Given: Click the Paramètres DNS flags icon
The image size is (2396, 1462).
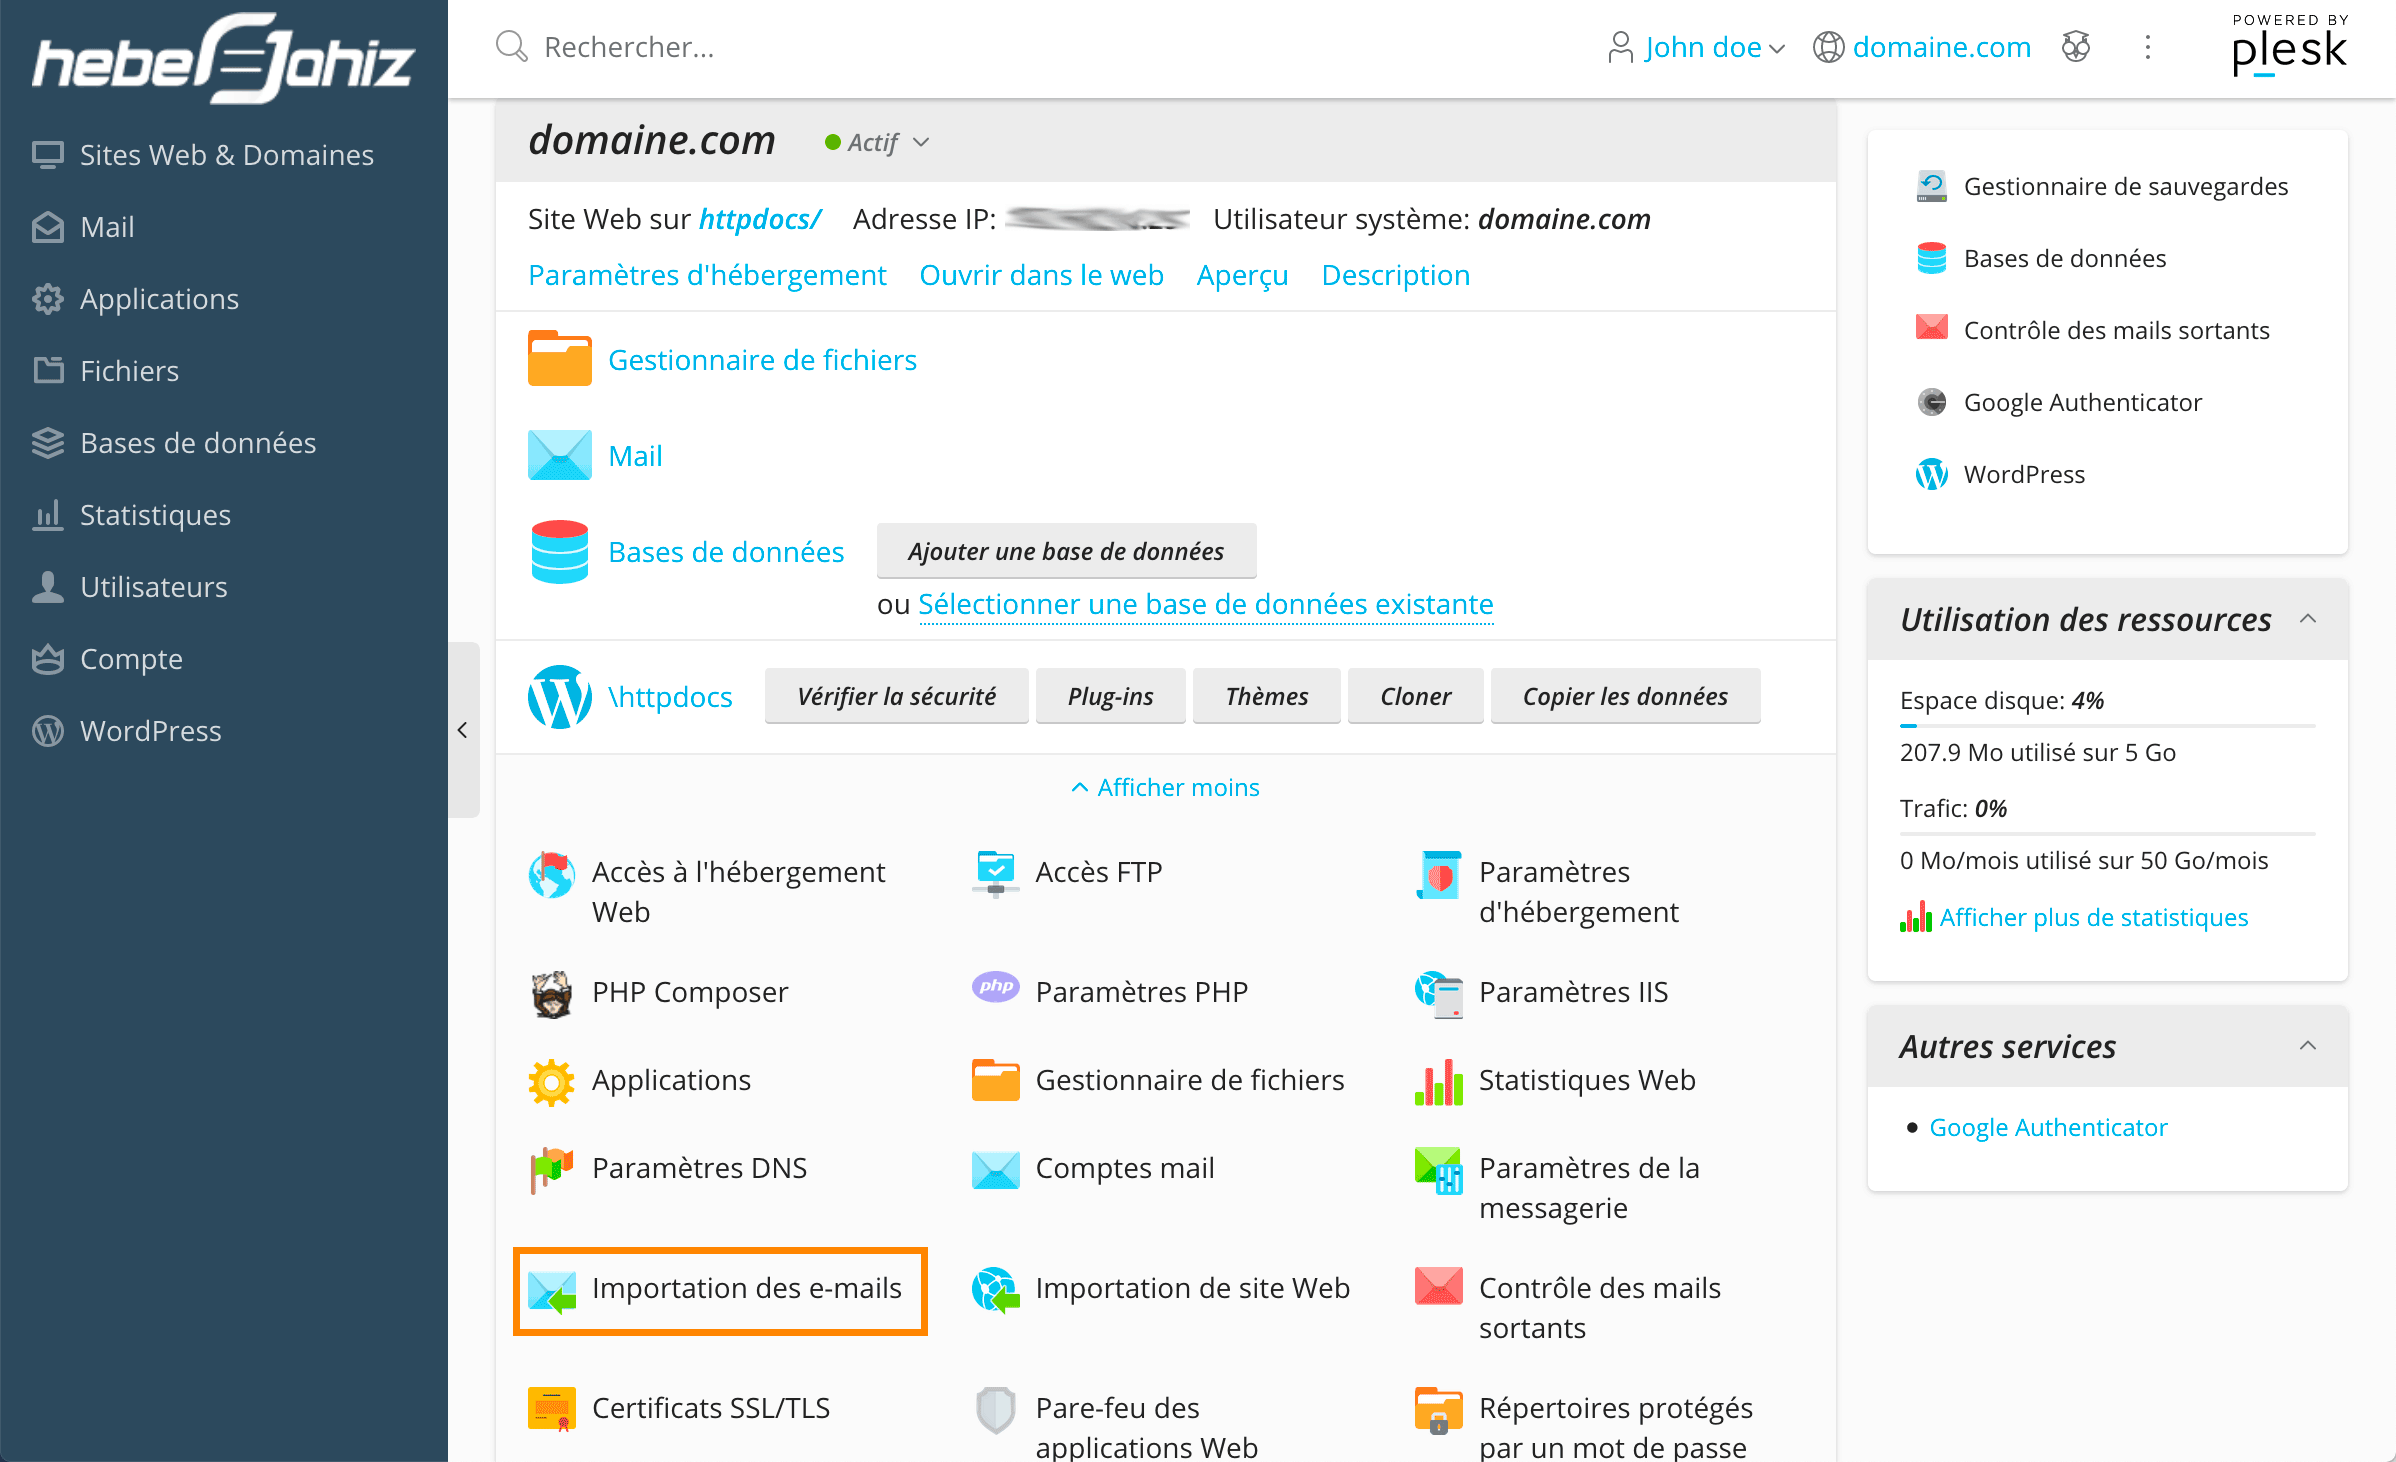Looking at the screenshot, I should click(551, 1169).
